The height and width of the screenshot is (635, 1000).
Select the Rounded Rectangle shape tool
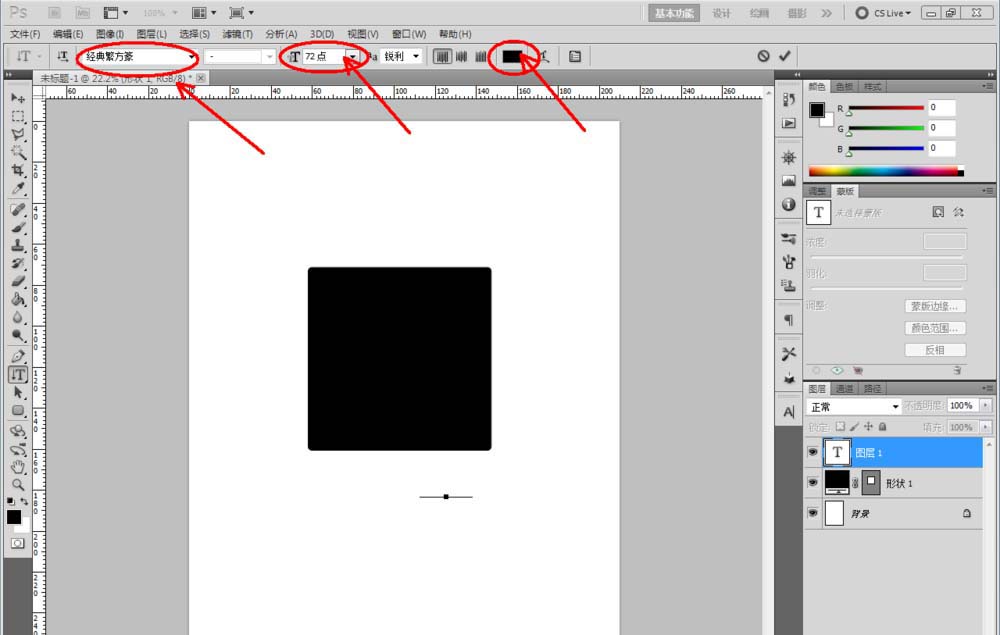[x=18, y=411]
